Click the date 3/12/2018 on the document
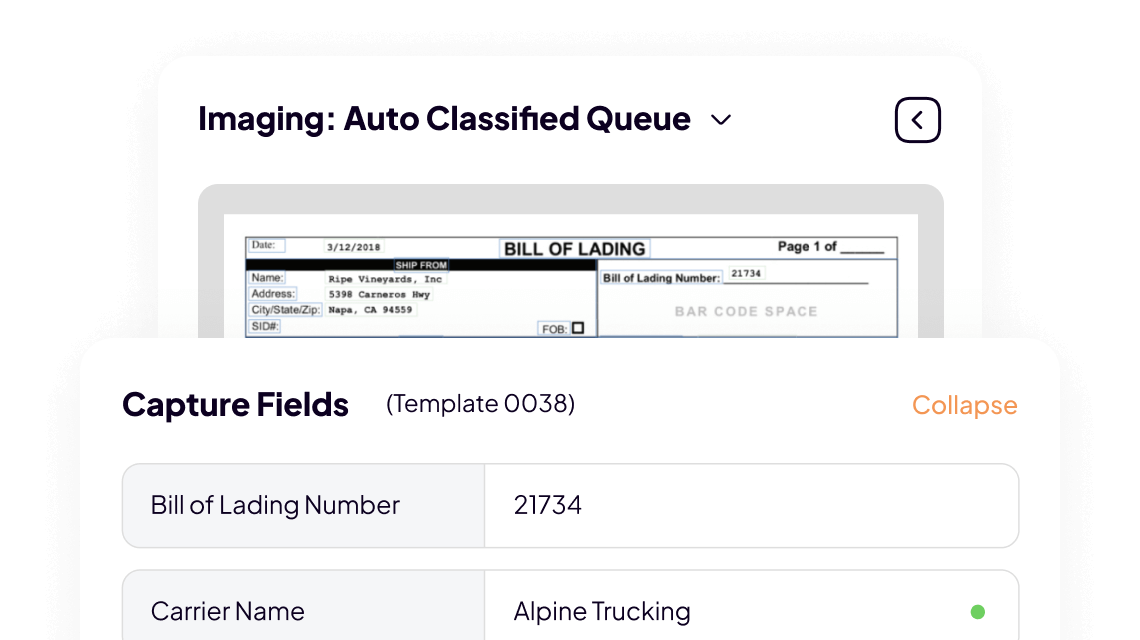Viewport: 1140px width, 640px height. tap(353, 248)
